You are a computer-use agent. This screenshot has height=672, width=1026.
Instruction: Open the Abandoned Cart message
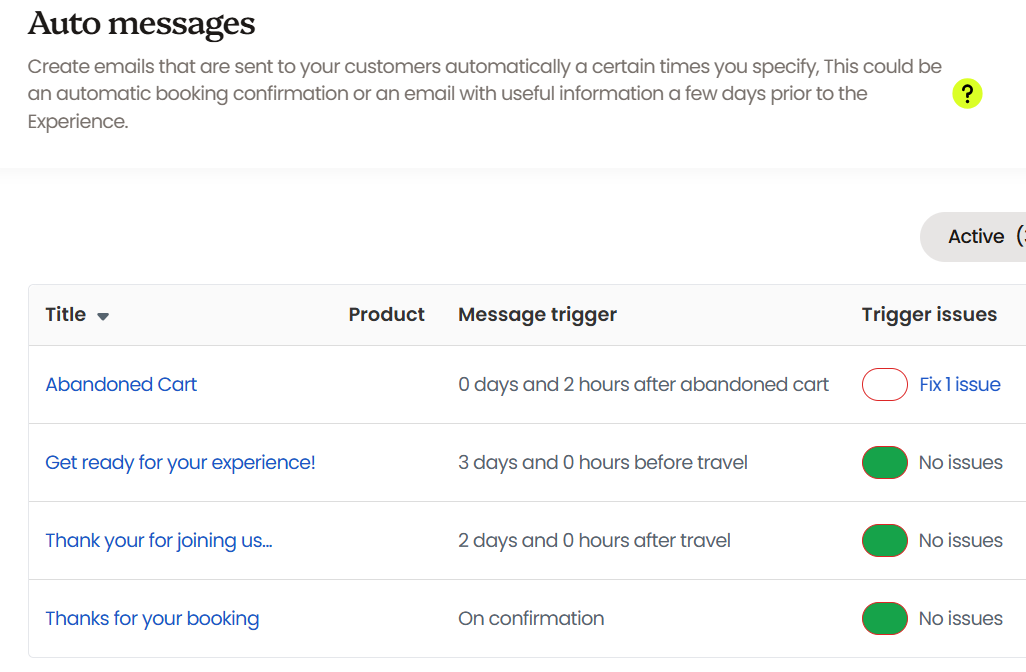click(121, 385)
